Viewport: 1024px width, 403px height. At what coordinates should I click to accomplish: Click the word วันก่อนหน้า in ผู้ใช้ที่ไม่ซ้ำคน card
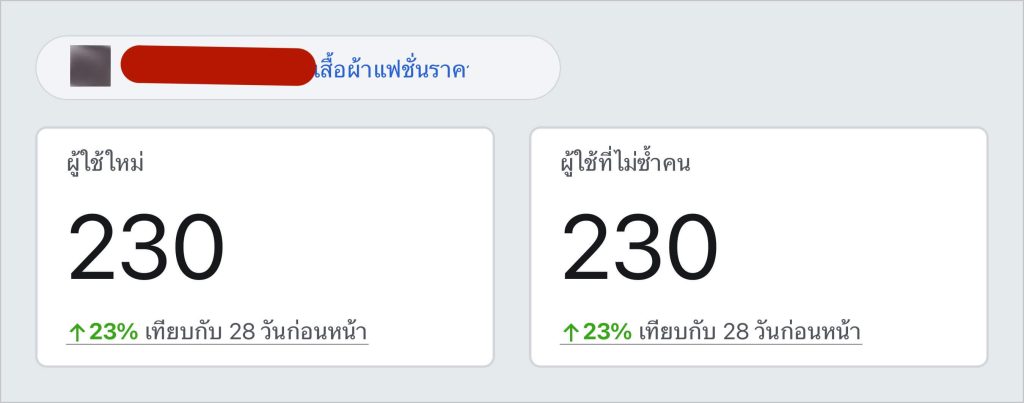tap(808, 331)
